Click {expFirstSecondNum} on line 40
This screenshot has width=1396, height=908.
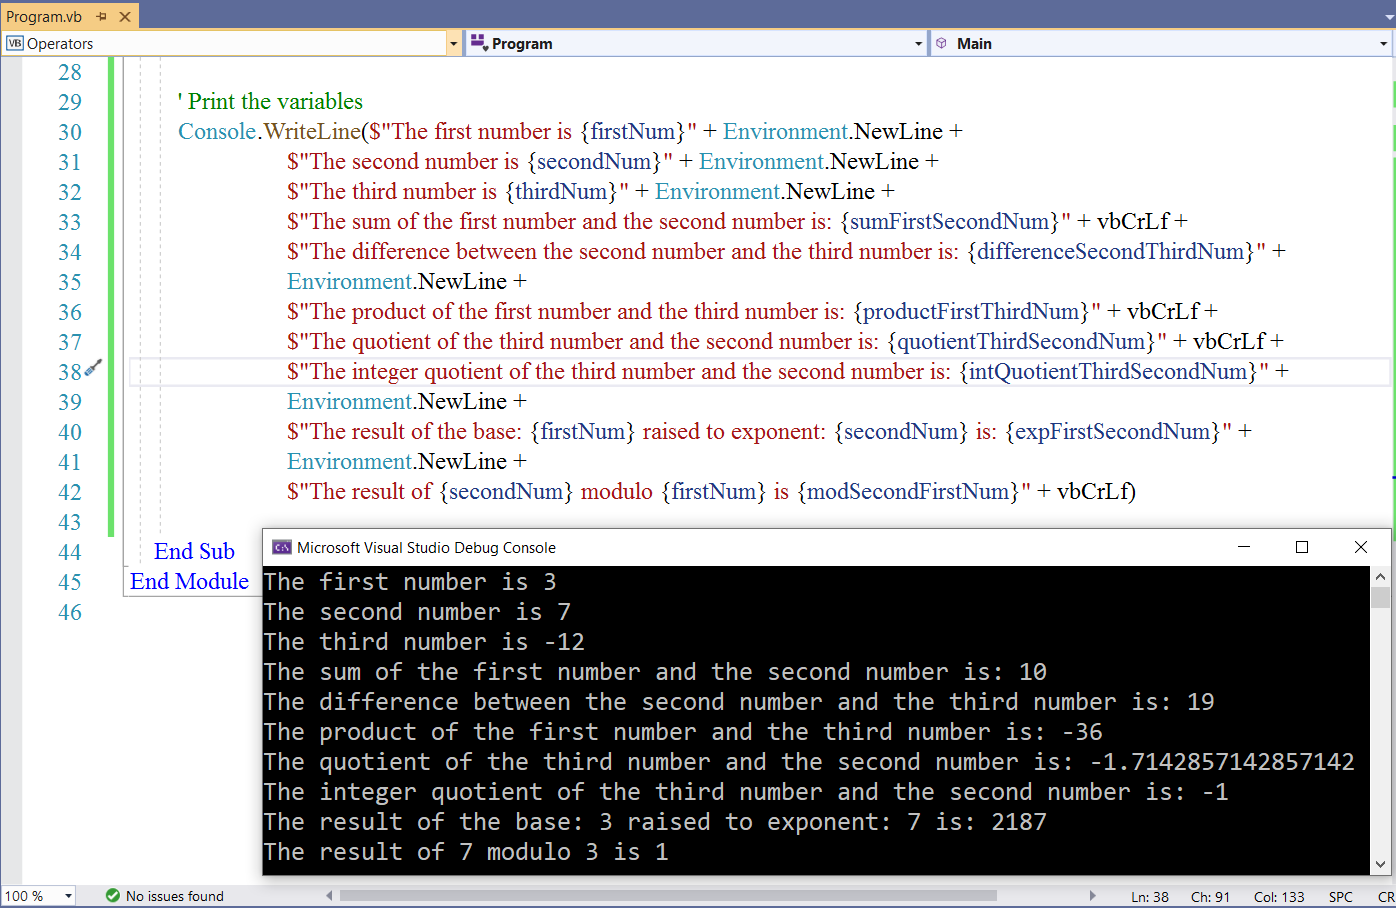click(x=1113, y=431)
